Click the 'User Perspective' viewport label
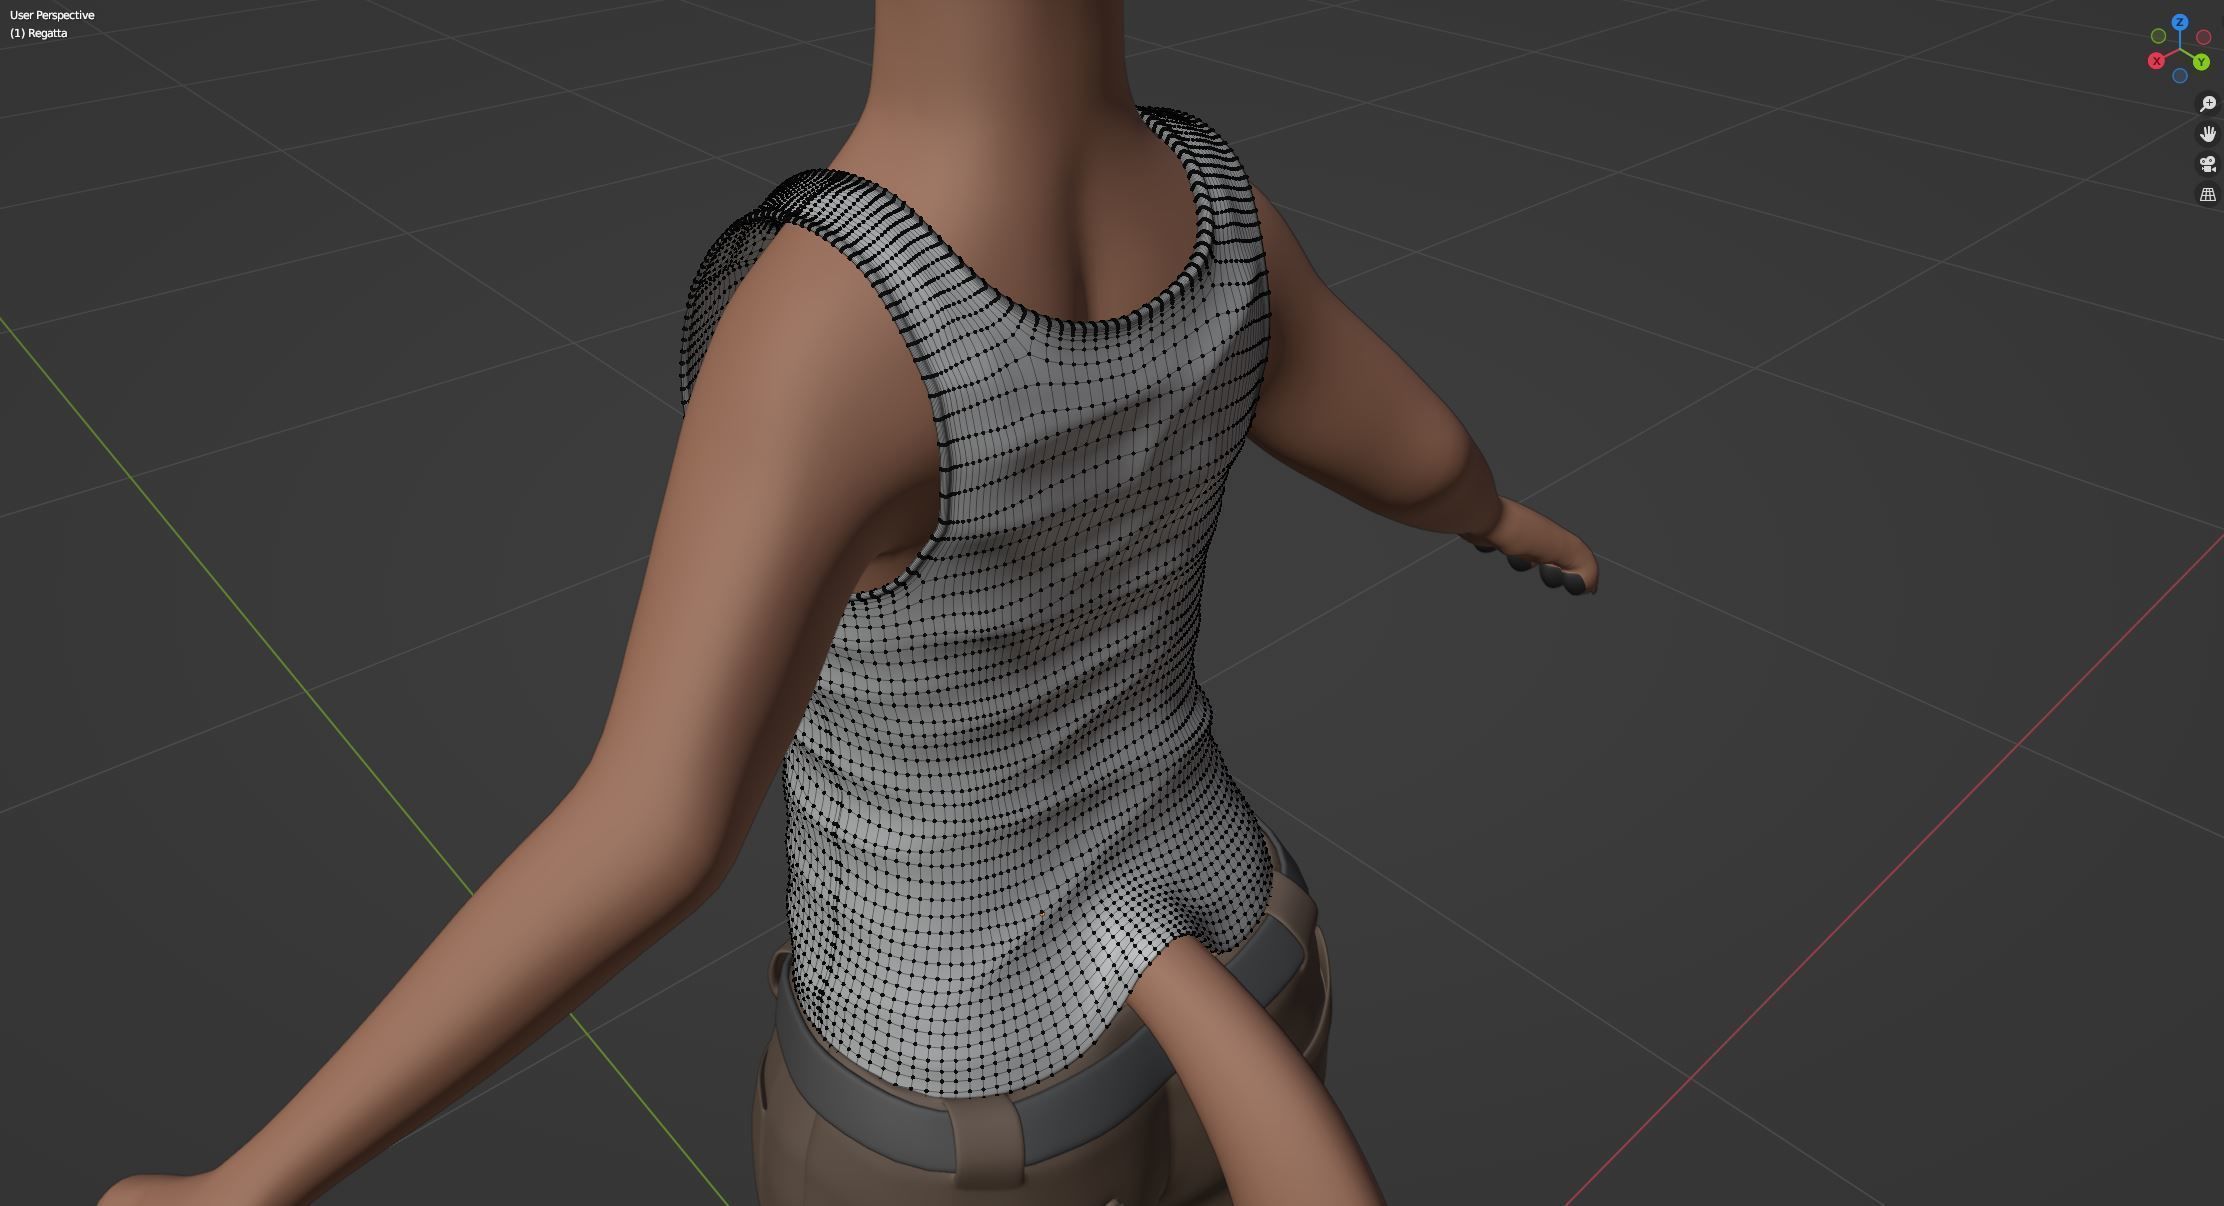Screen dimensions: 2224x1206 point(52,15)
